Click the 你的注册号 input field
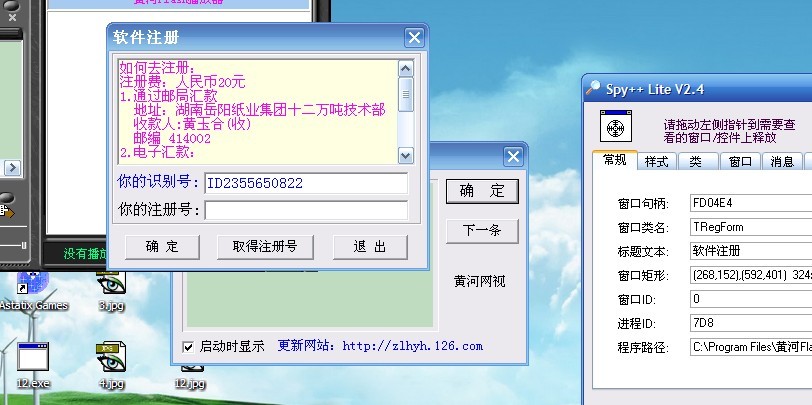The image size is (812, 405). coord(306,210)
